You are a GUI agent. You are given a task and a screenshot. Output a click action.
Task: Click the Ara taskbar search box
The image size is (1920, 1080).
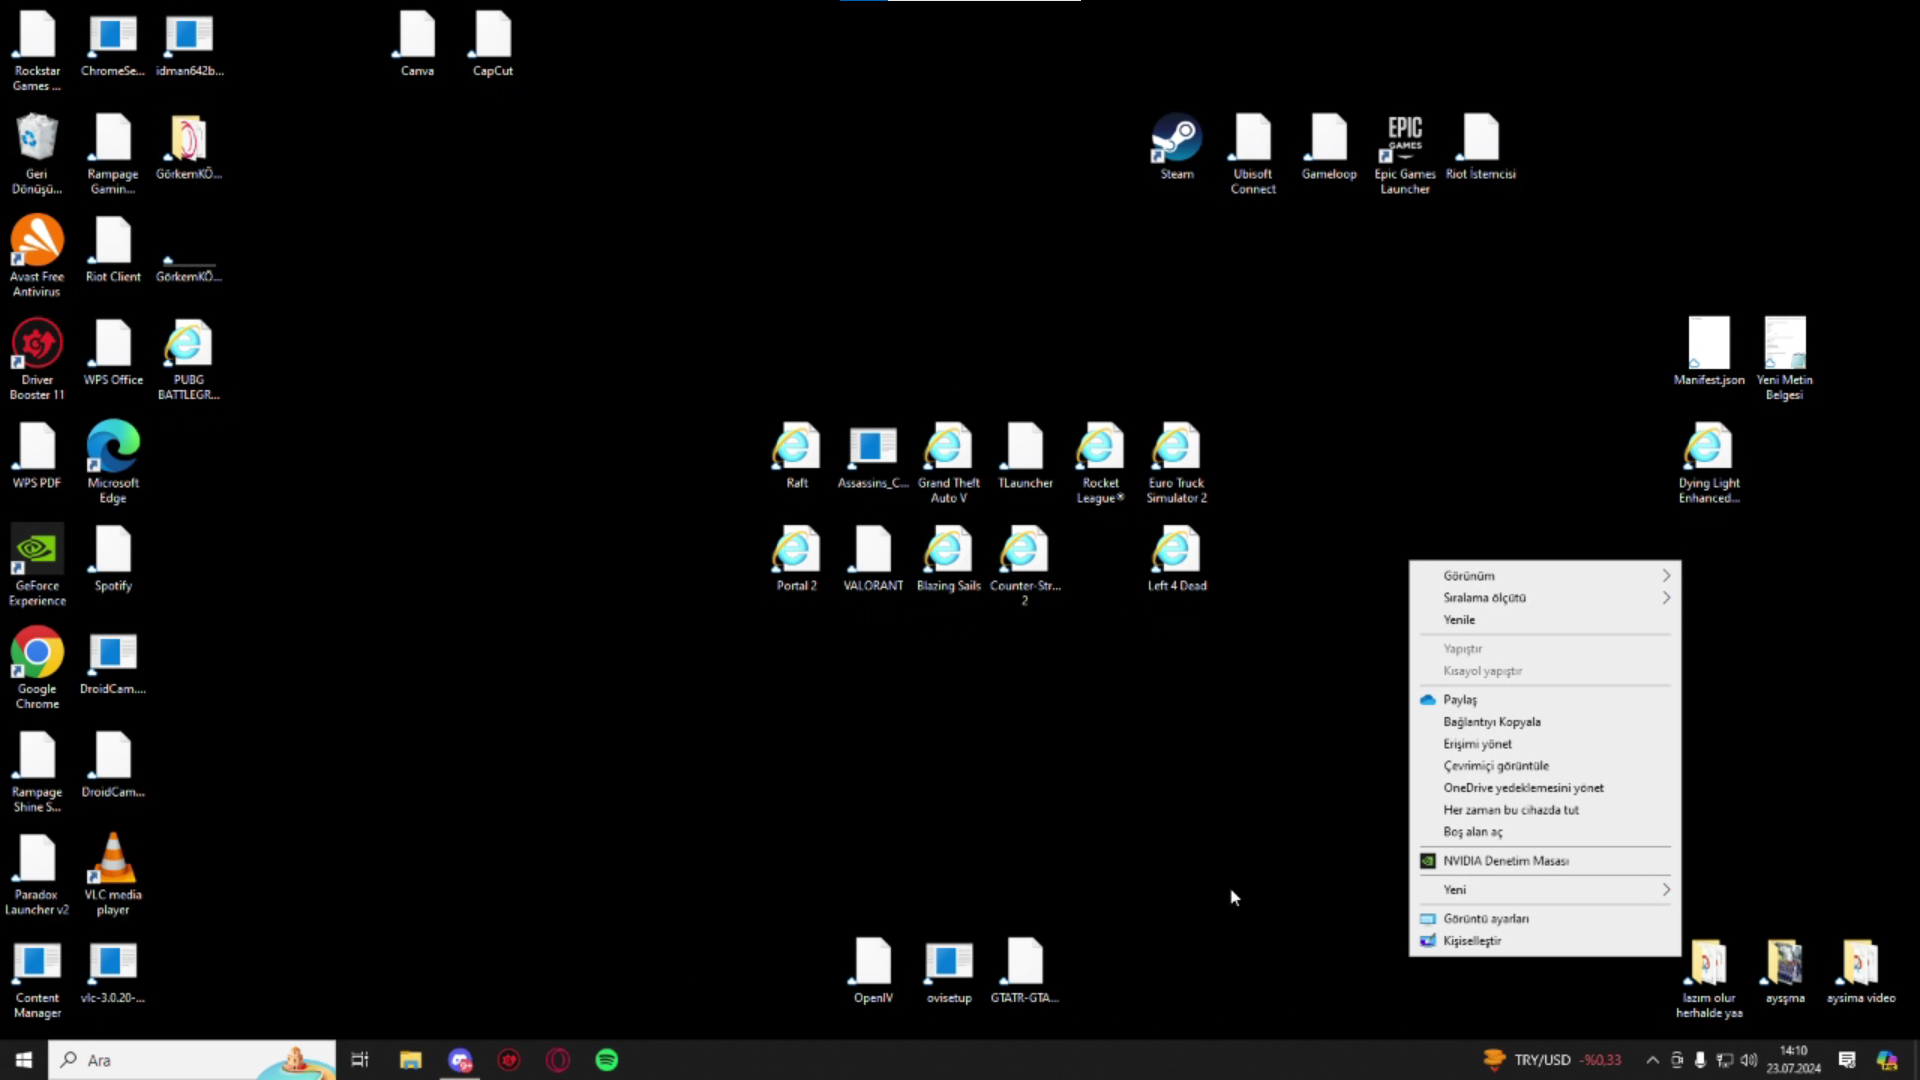tap(190, 1060)
